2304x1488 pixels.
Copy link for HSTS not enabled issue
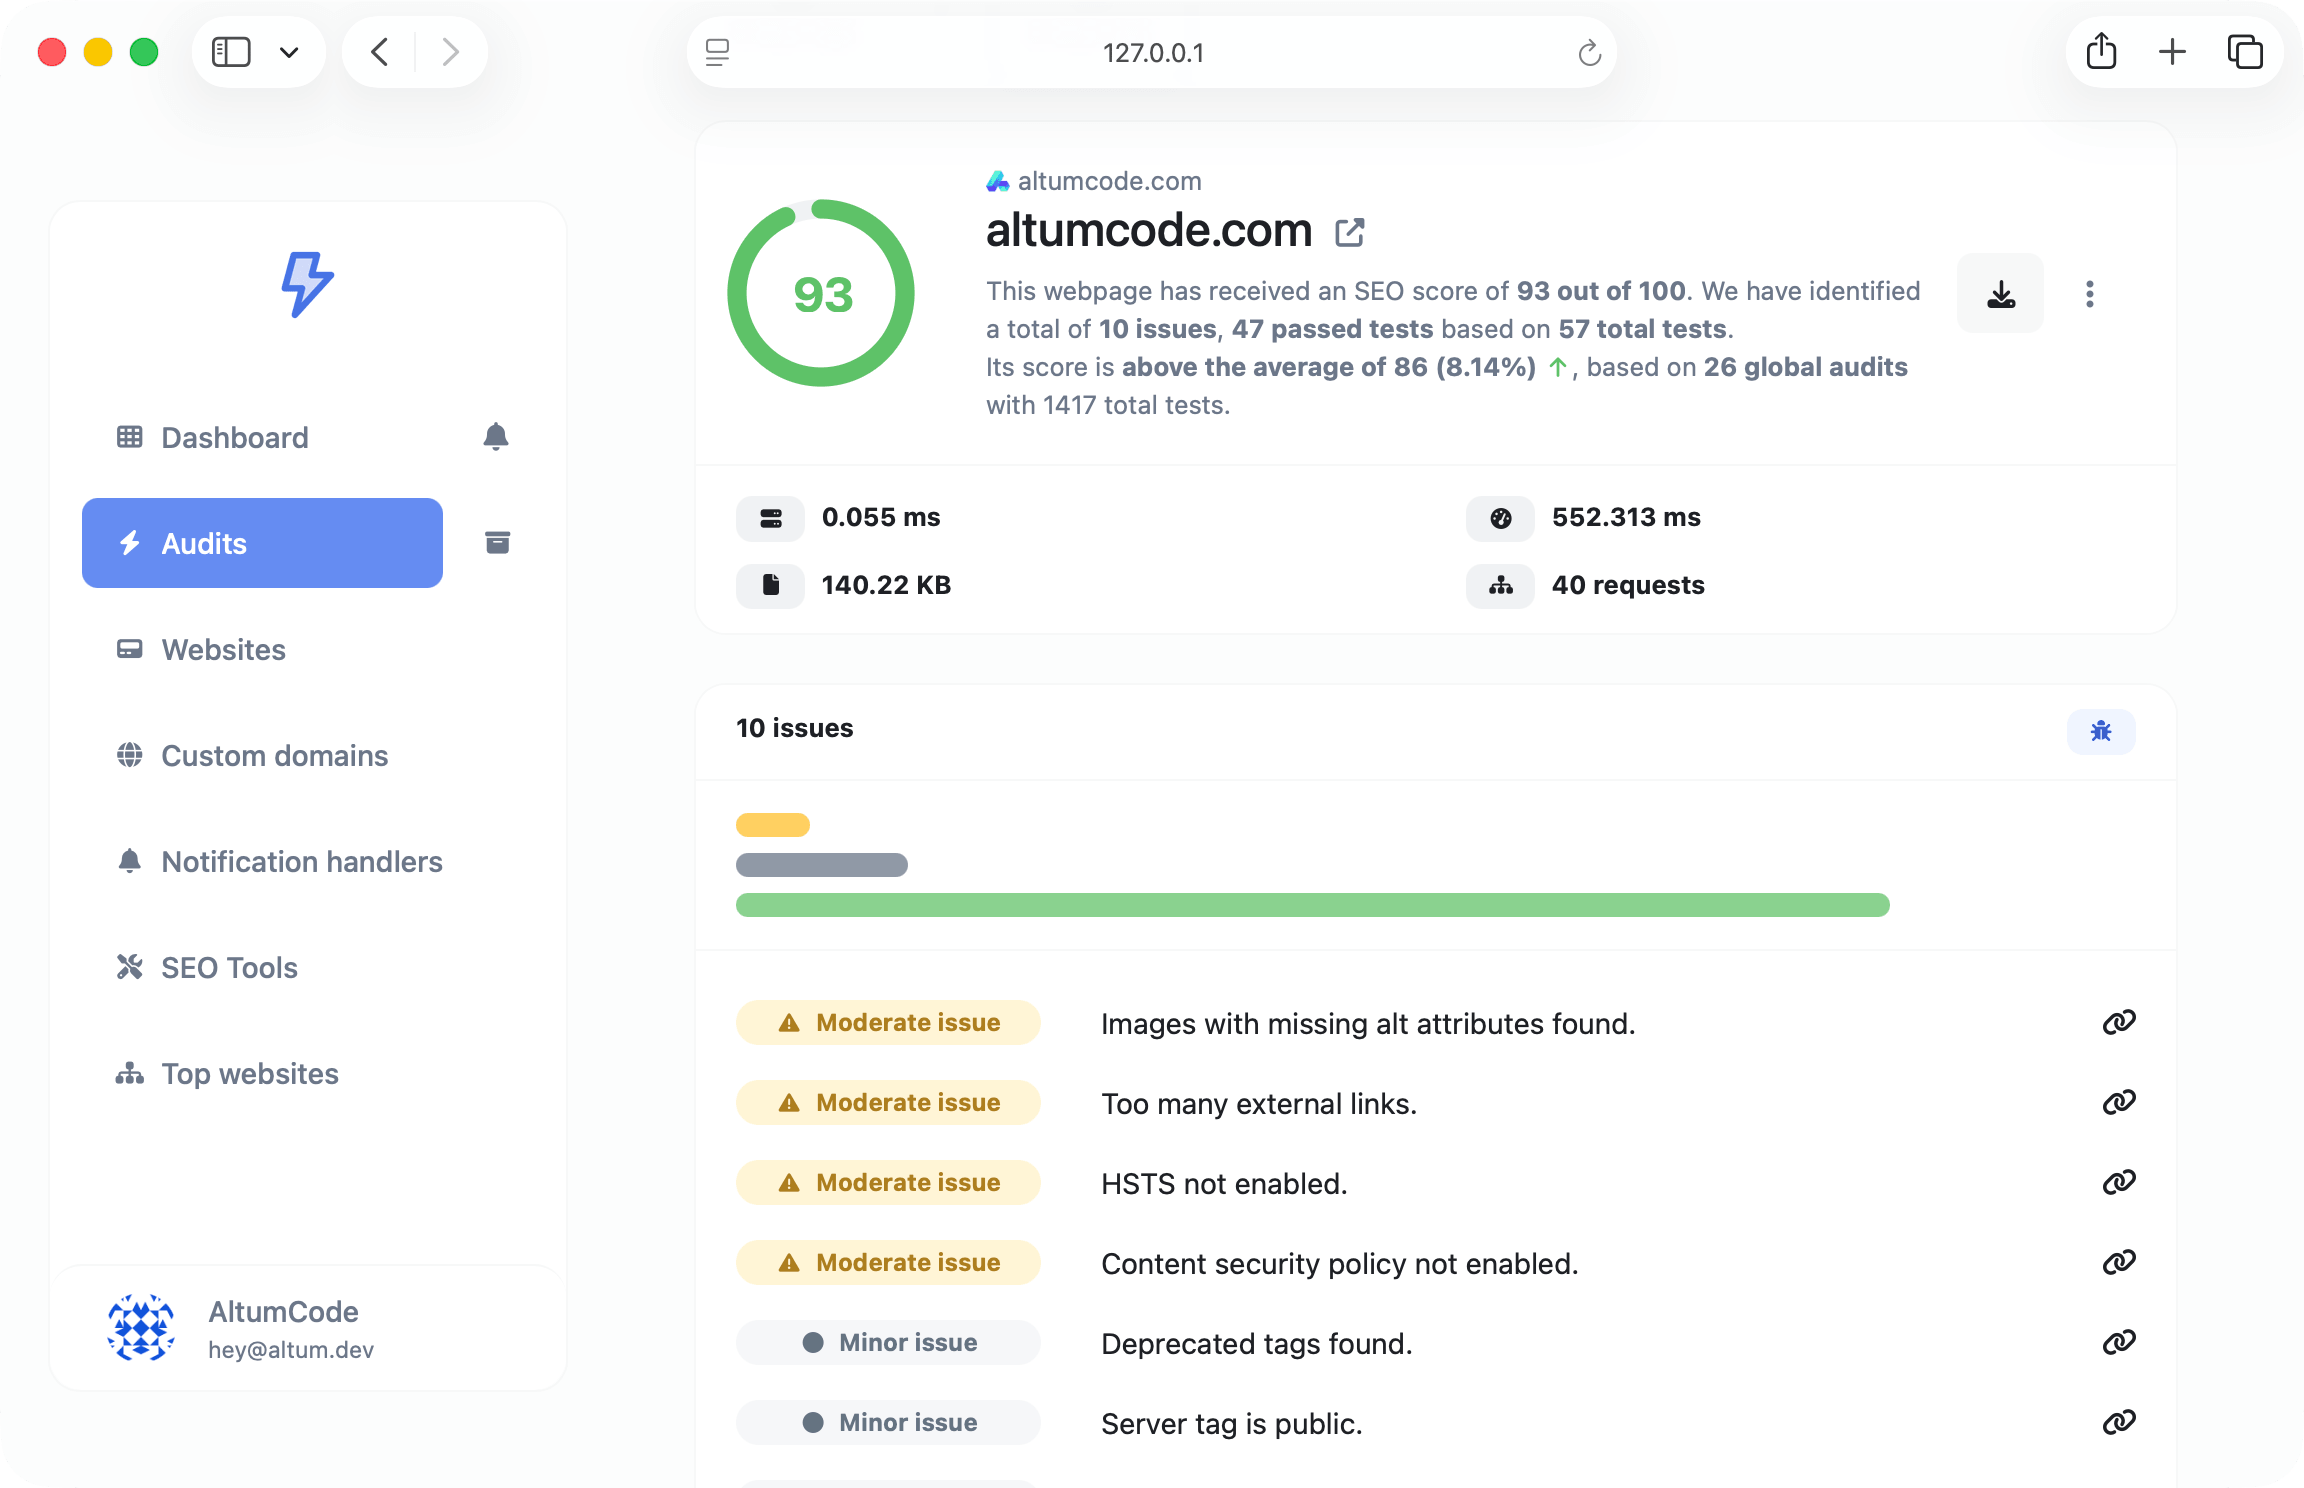click(x=2119, y=1182)
